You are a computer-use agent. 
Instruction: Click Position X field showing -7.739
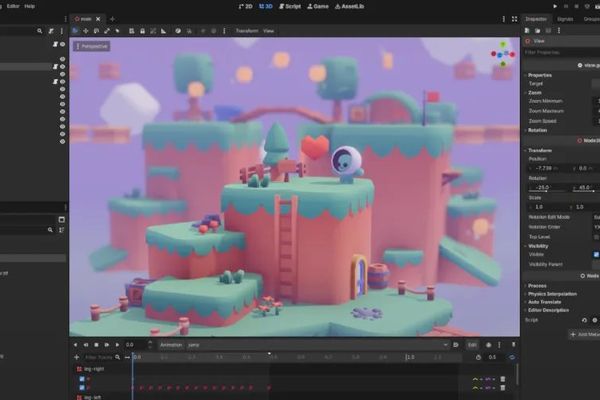pos(548,168)
